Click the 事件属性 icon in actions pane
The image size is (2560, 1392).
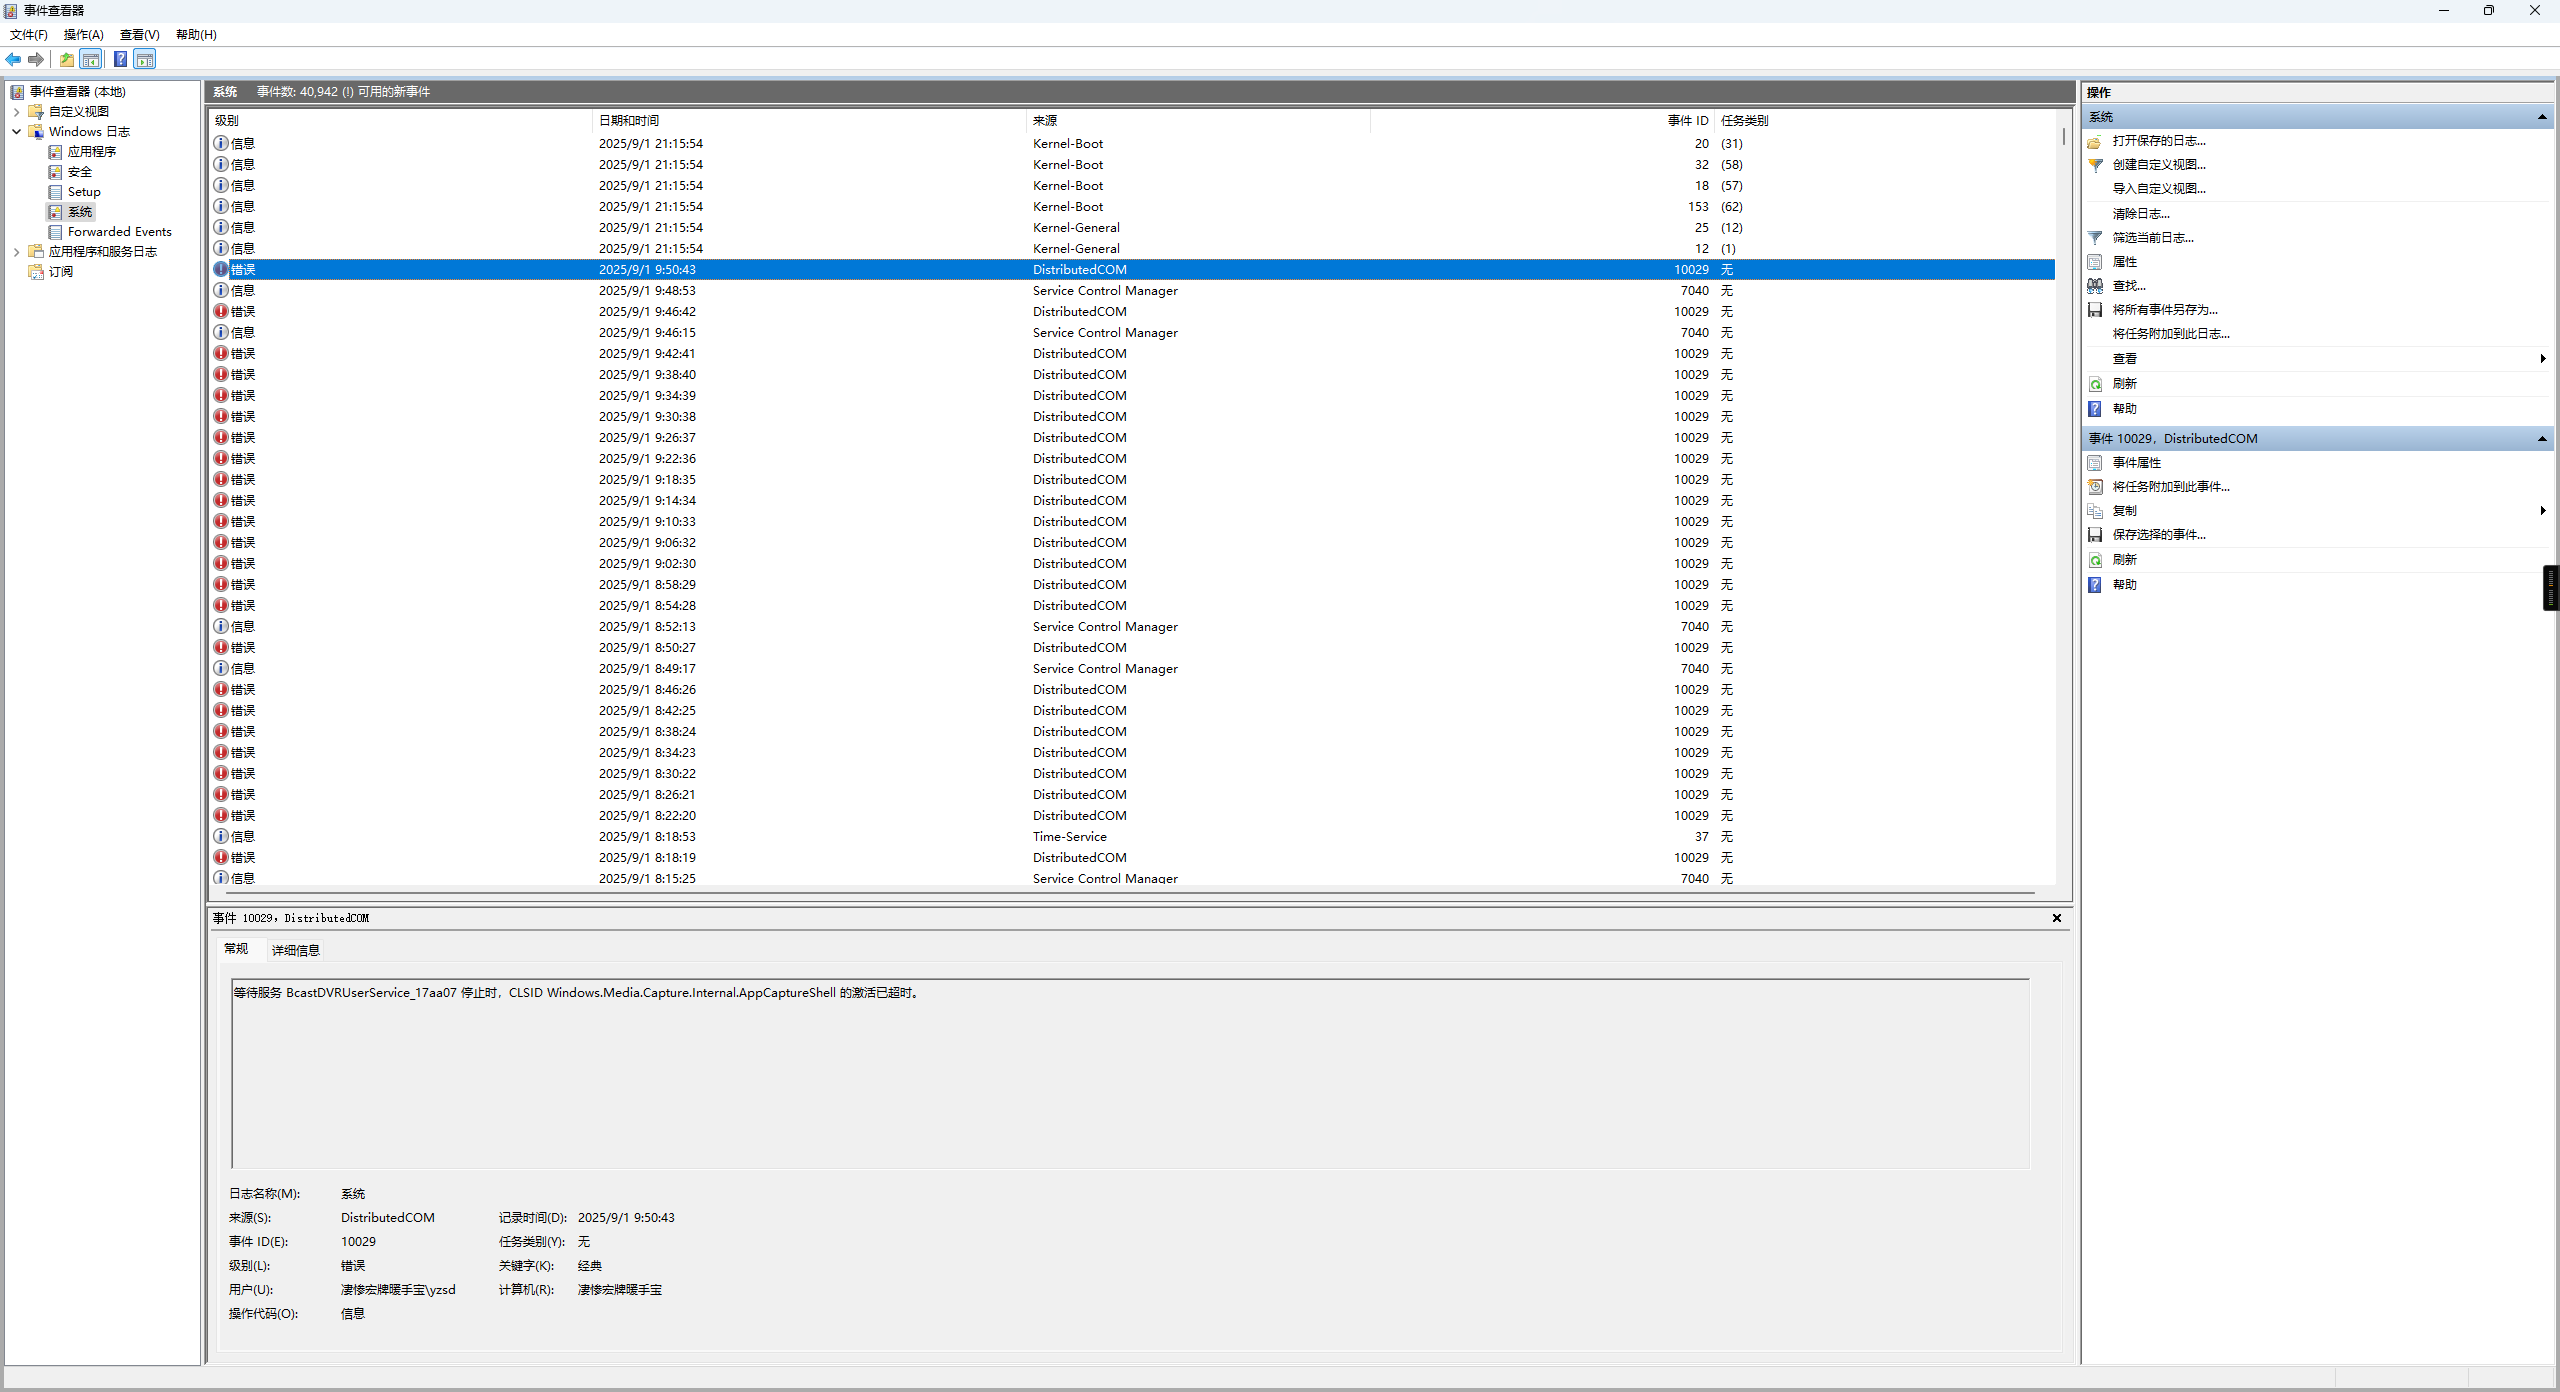(2095, 463)
